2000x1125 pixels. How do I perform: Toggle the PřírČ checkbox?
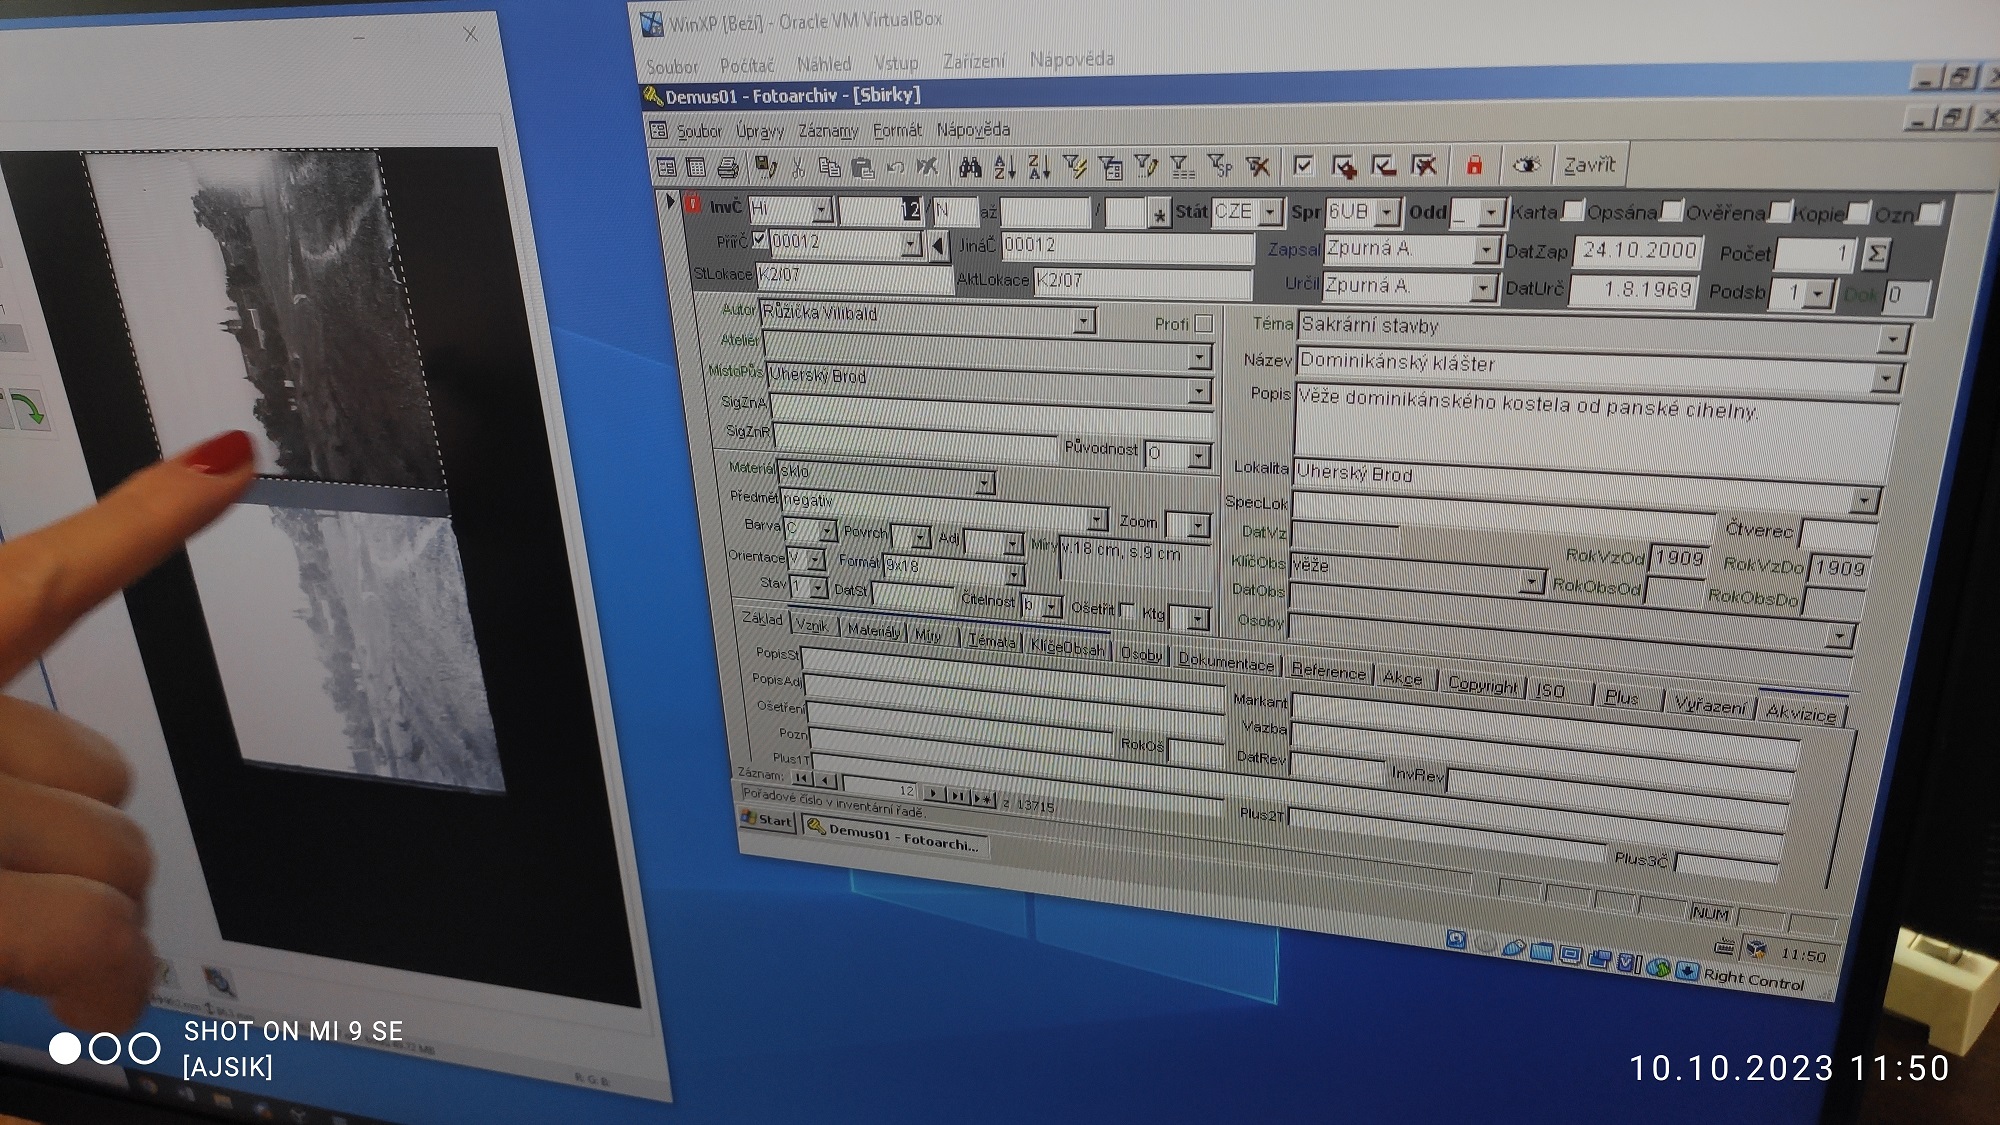click(x=759, y=240)
